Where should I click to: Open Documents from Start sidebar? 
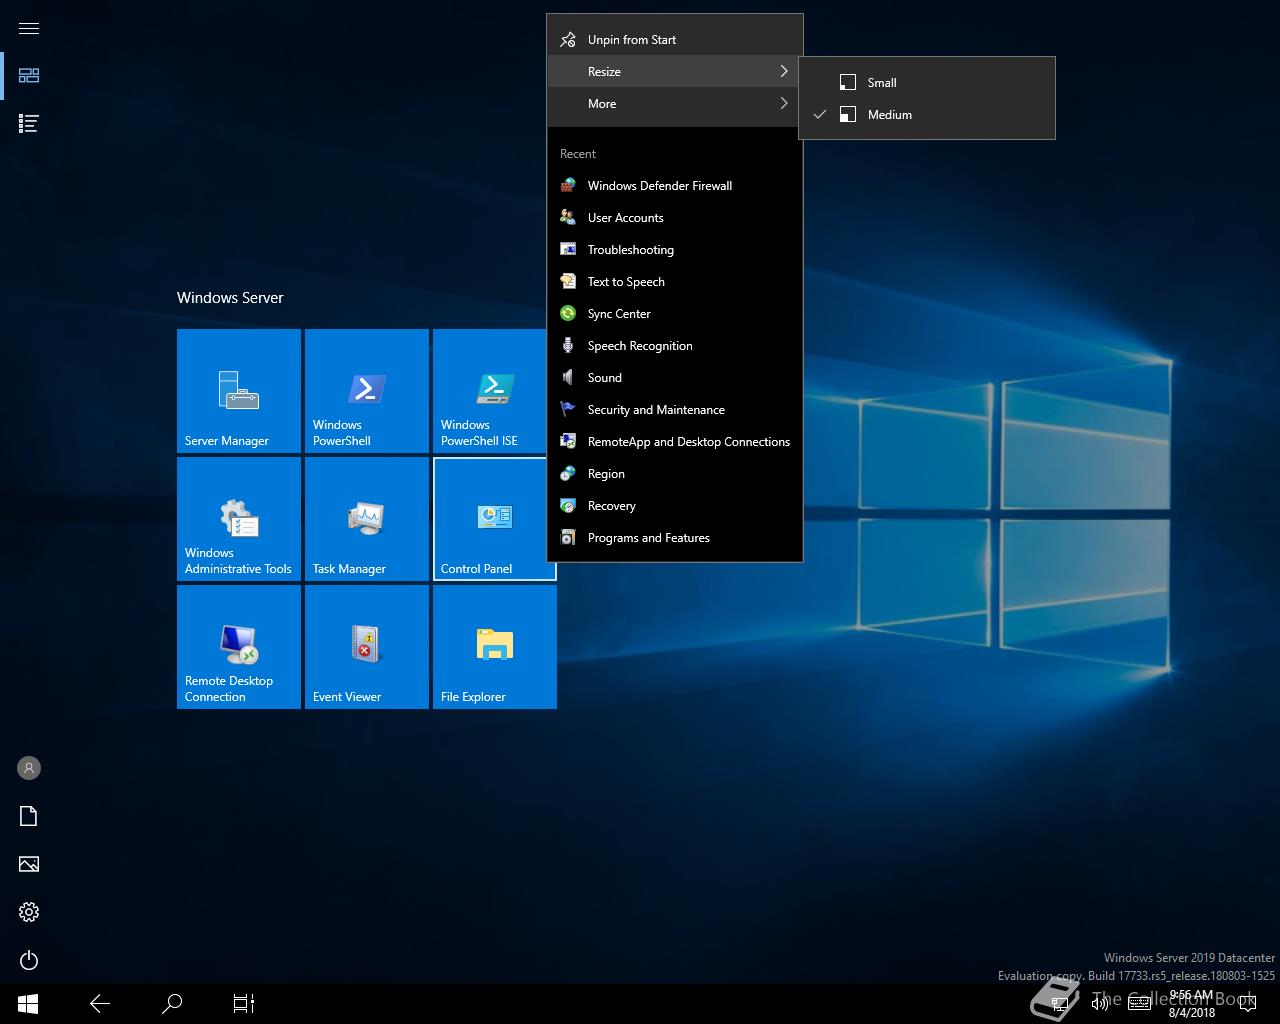pos(29,816)
